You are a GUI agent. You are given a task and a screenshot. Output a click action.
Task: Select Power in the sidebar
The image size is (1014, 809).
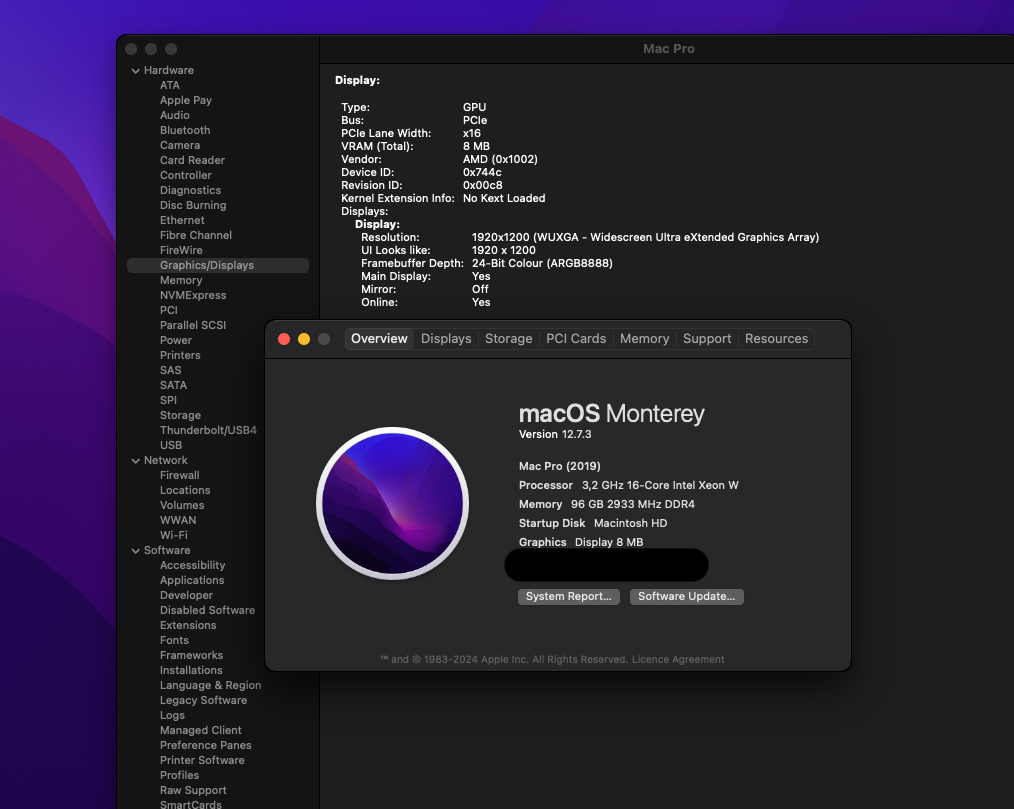tap(176, 340)
